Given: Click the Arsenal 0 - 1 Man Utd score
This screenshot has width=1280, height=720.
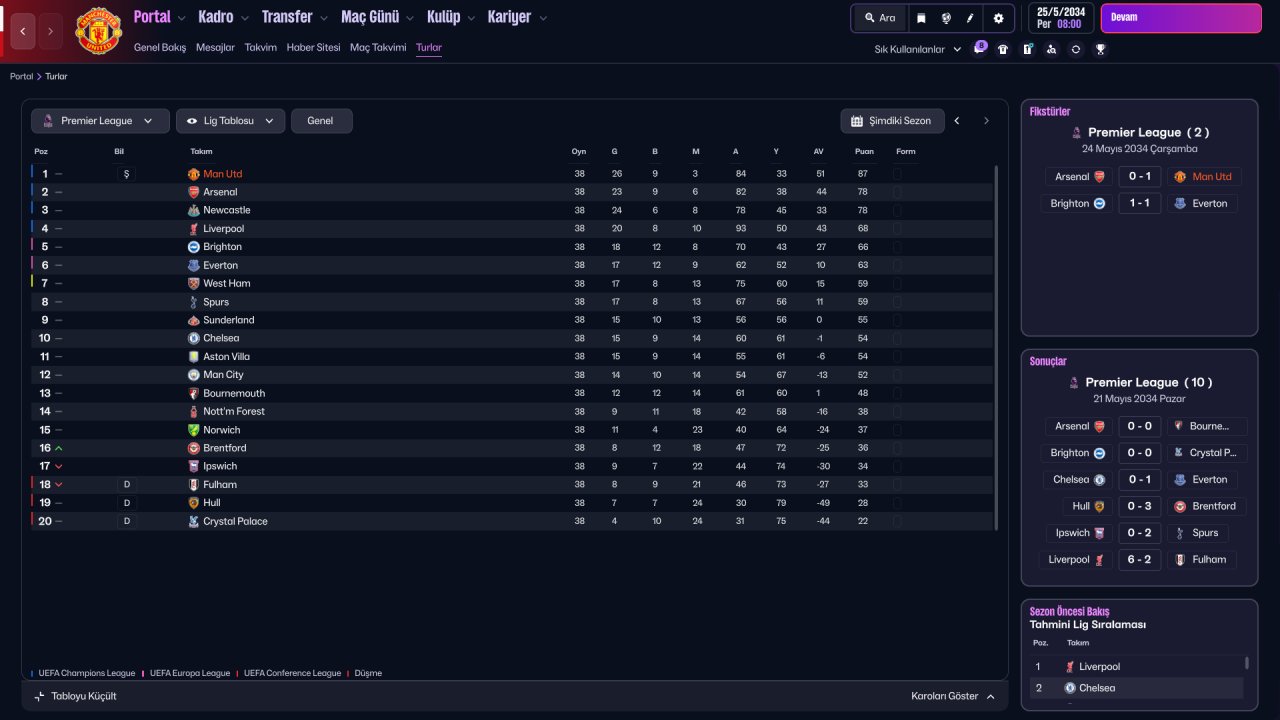Looking at the screenshot, I should (x=1139, y=176).
